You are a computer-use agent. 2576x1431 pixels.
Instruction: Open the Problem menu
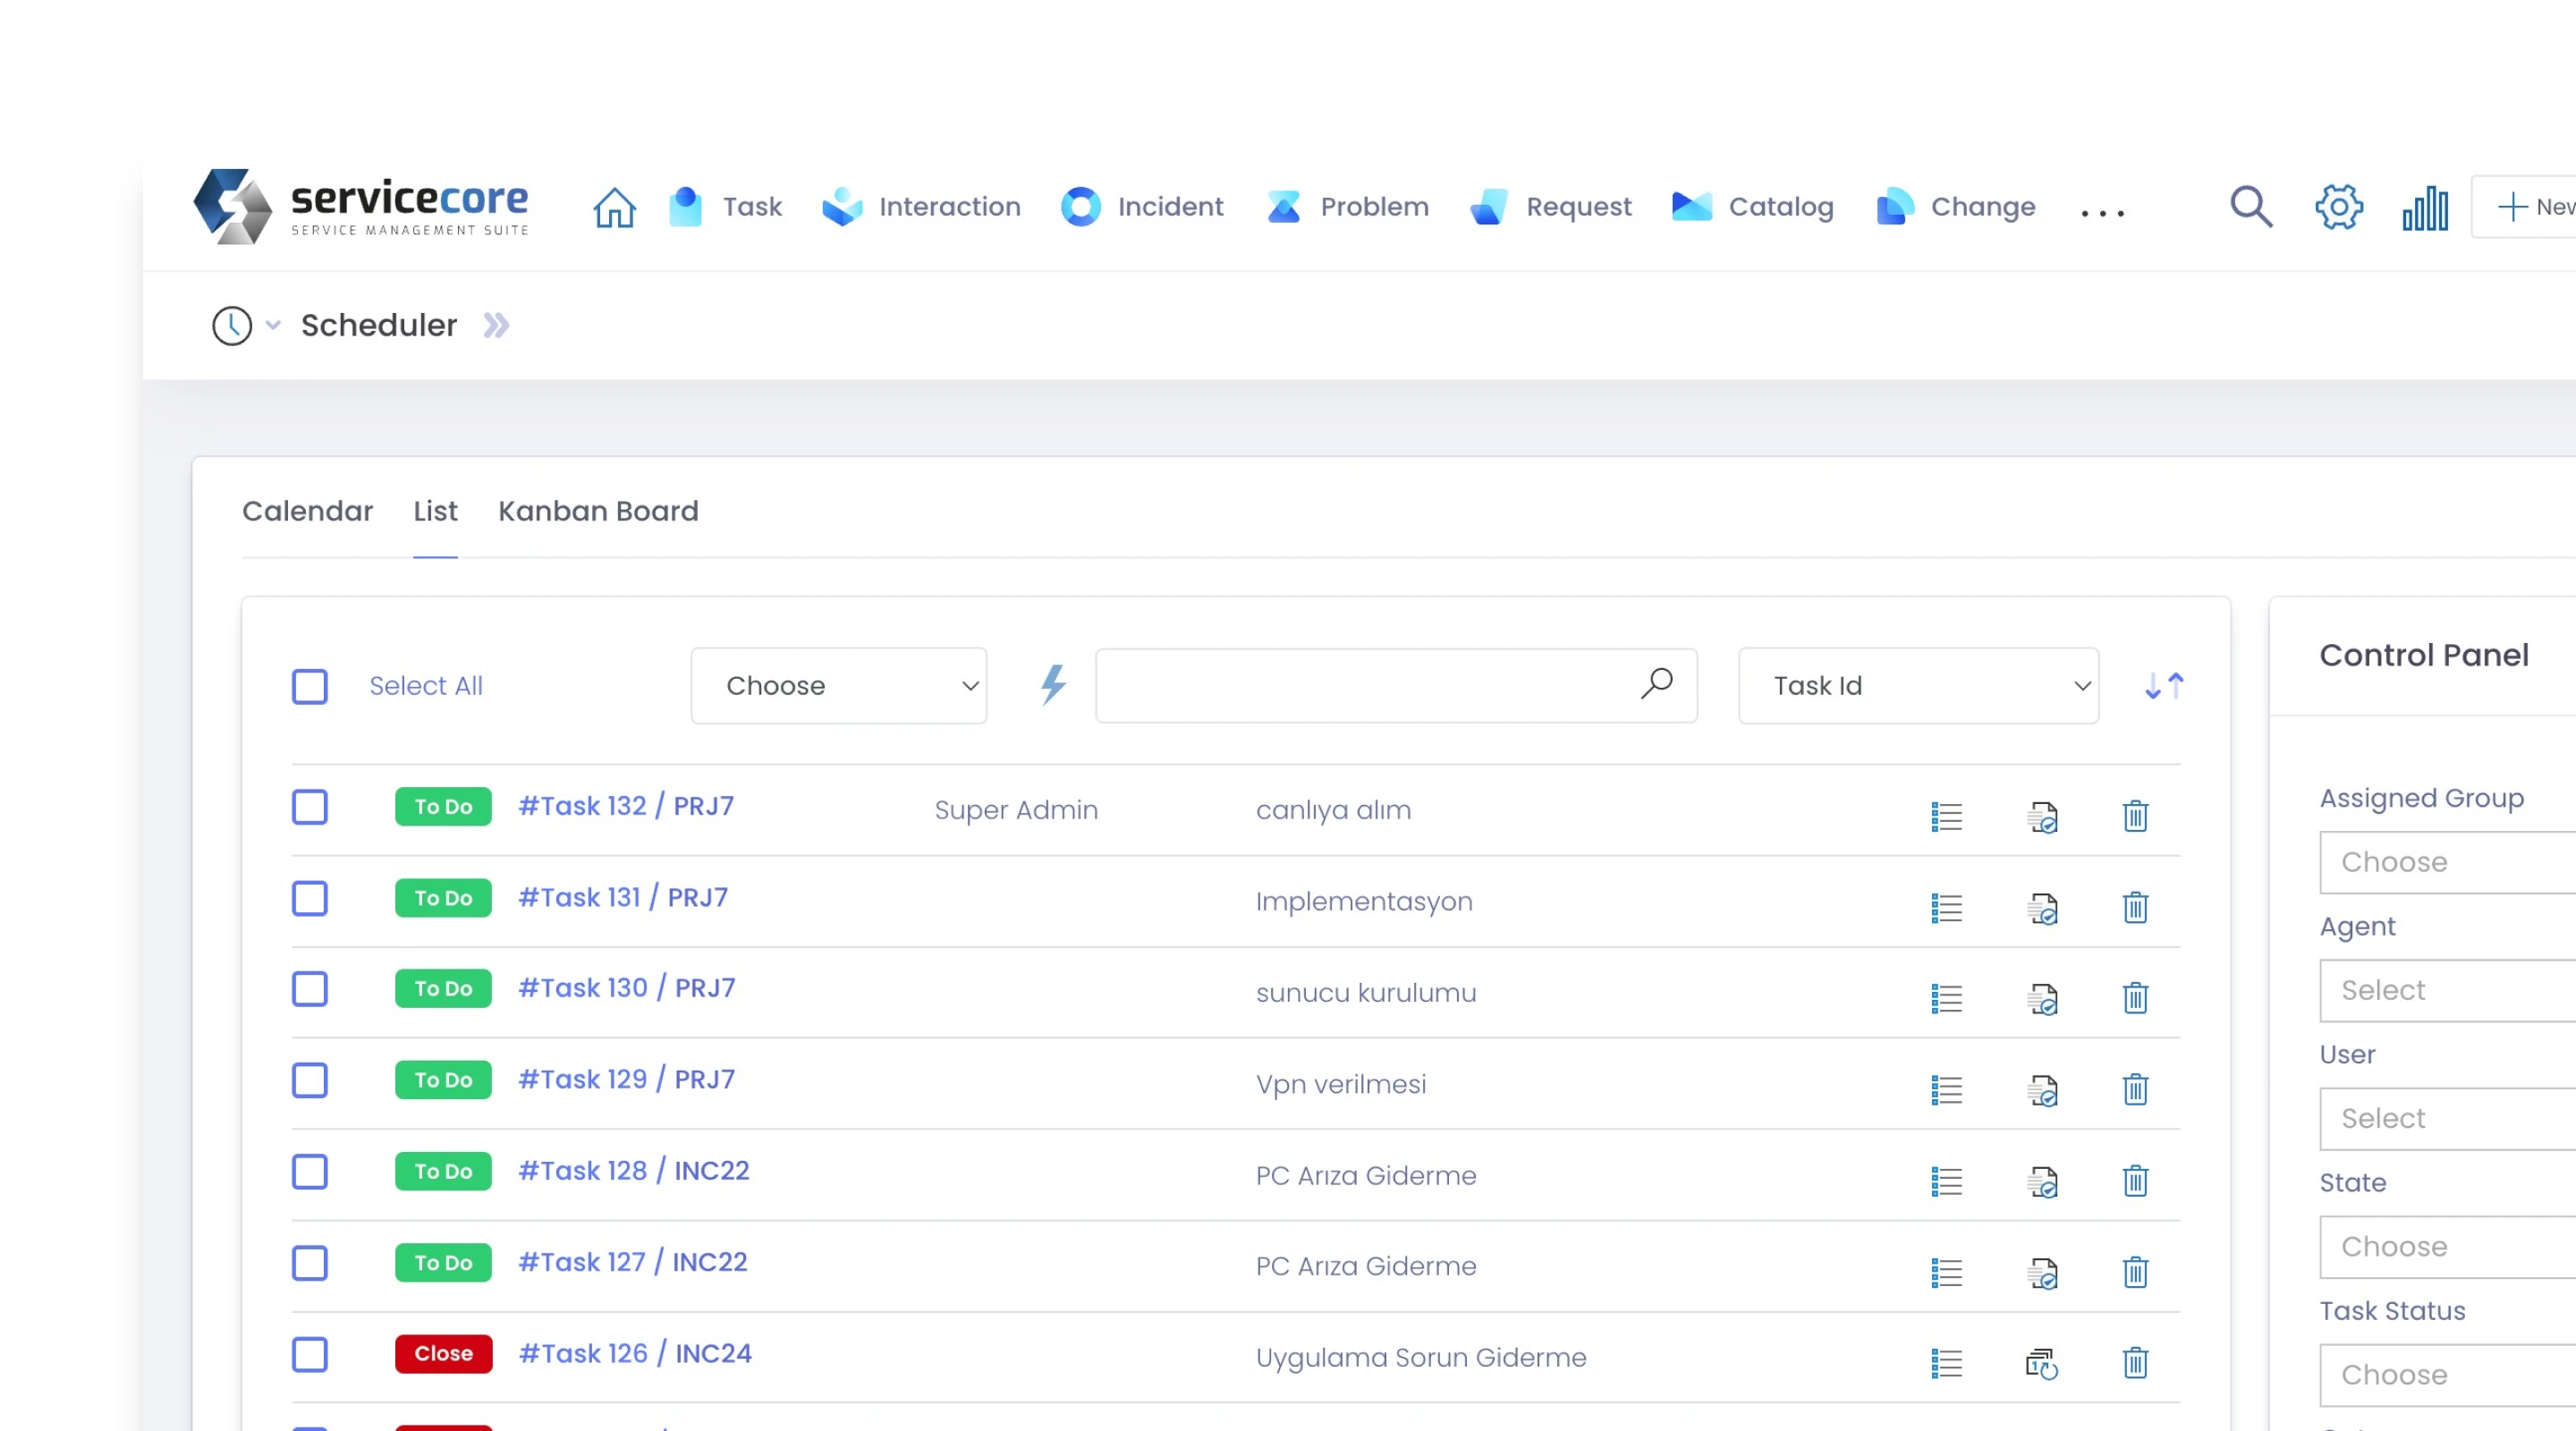point(1347,207)
